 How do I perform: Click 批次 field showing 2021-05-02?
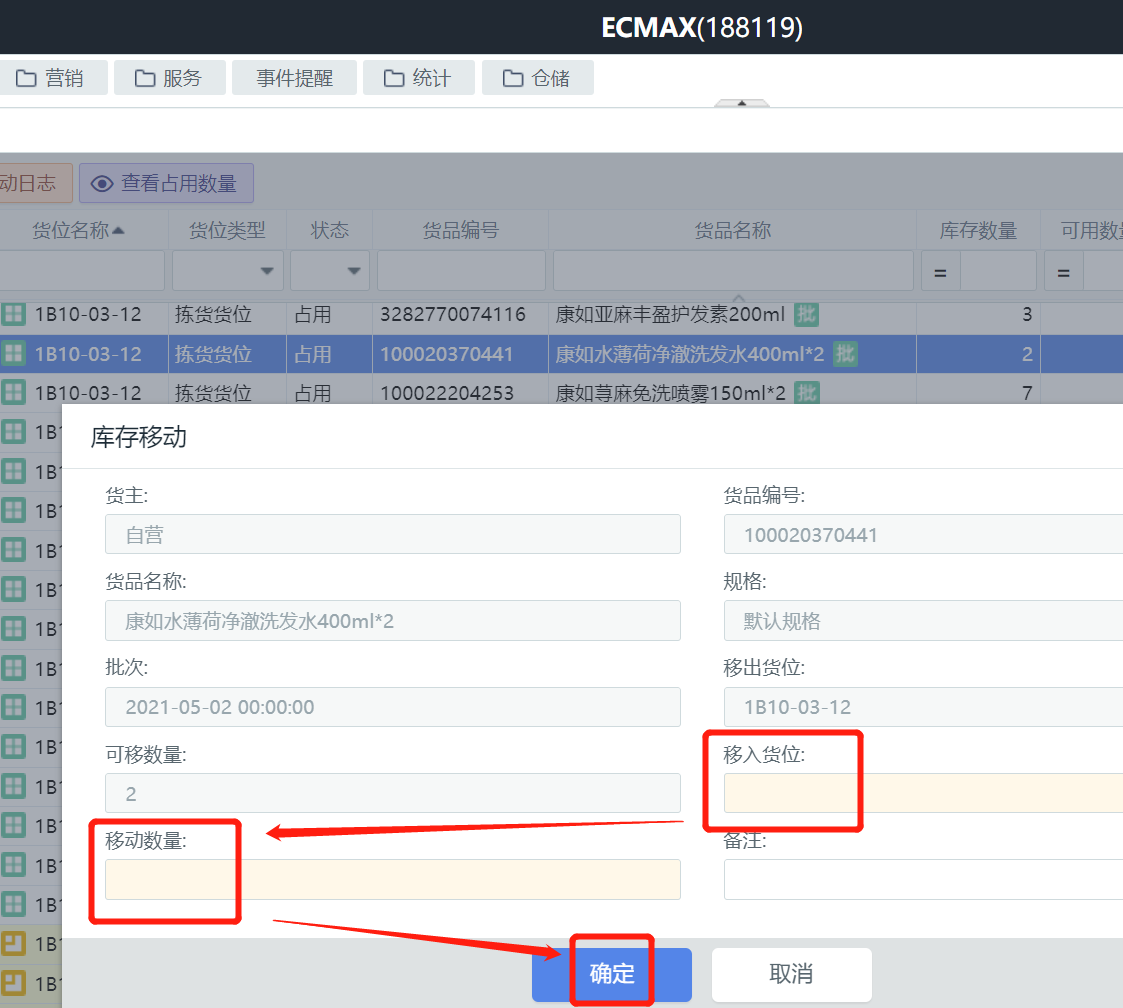[392, 707]
